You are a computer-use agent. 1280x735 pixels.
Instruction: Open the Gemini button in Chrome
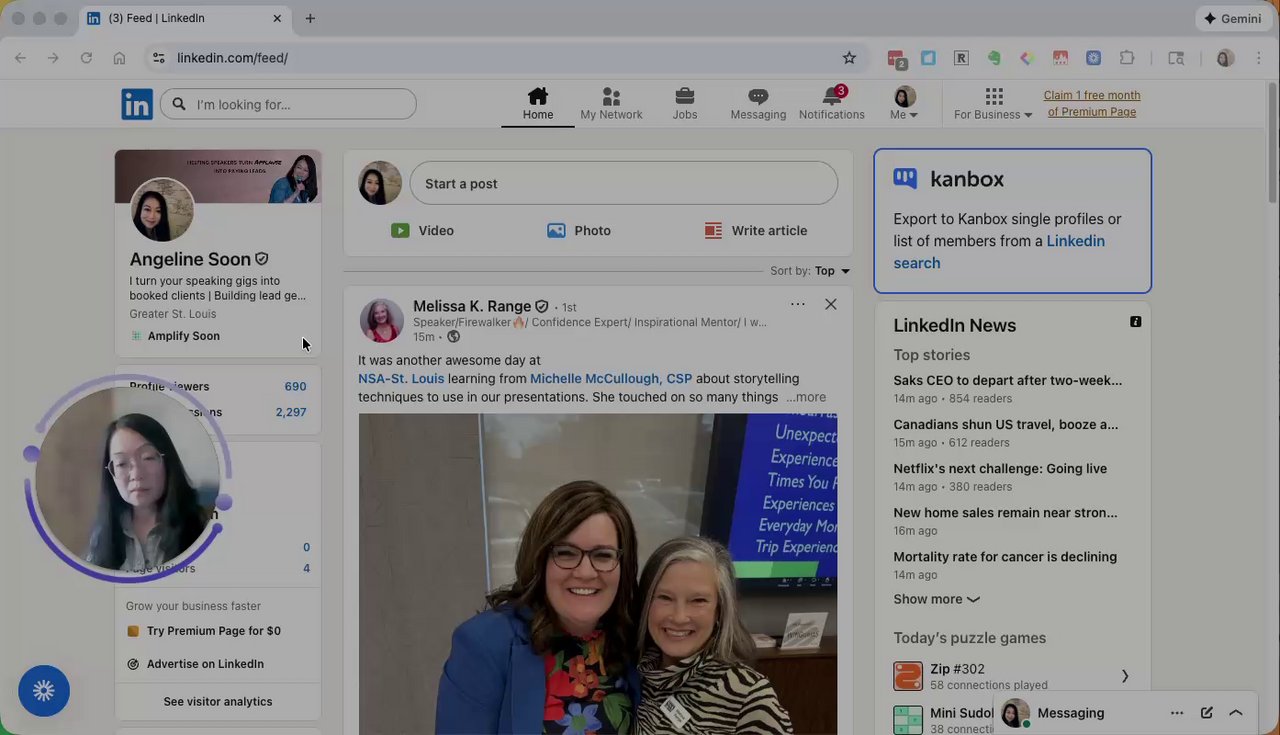point(1232,19)
